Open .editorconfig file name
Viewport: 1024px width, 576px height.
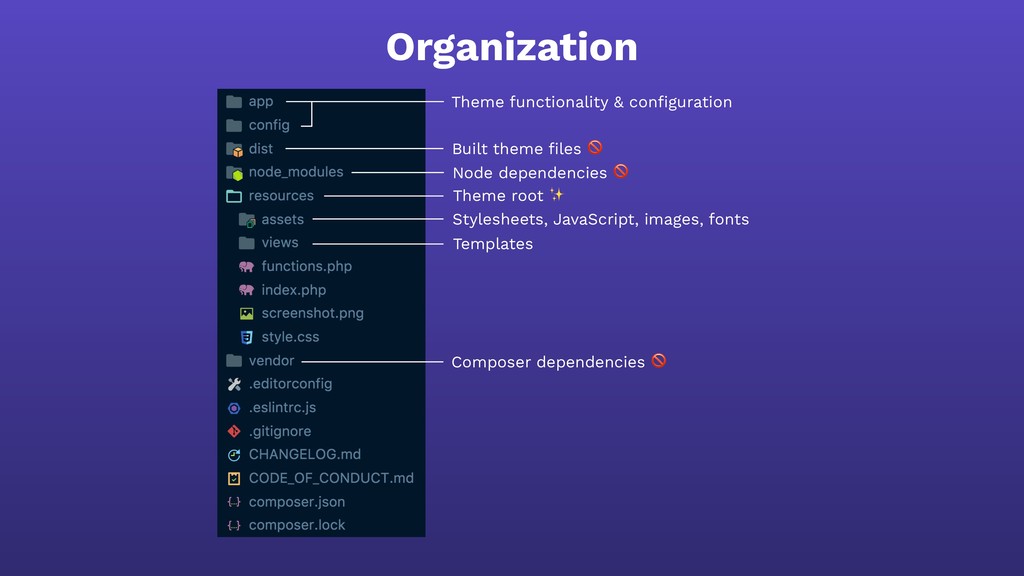[x=290, y=384]
